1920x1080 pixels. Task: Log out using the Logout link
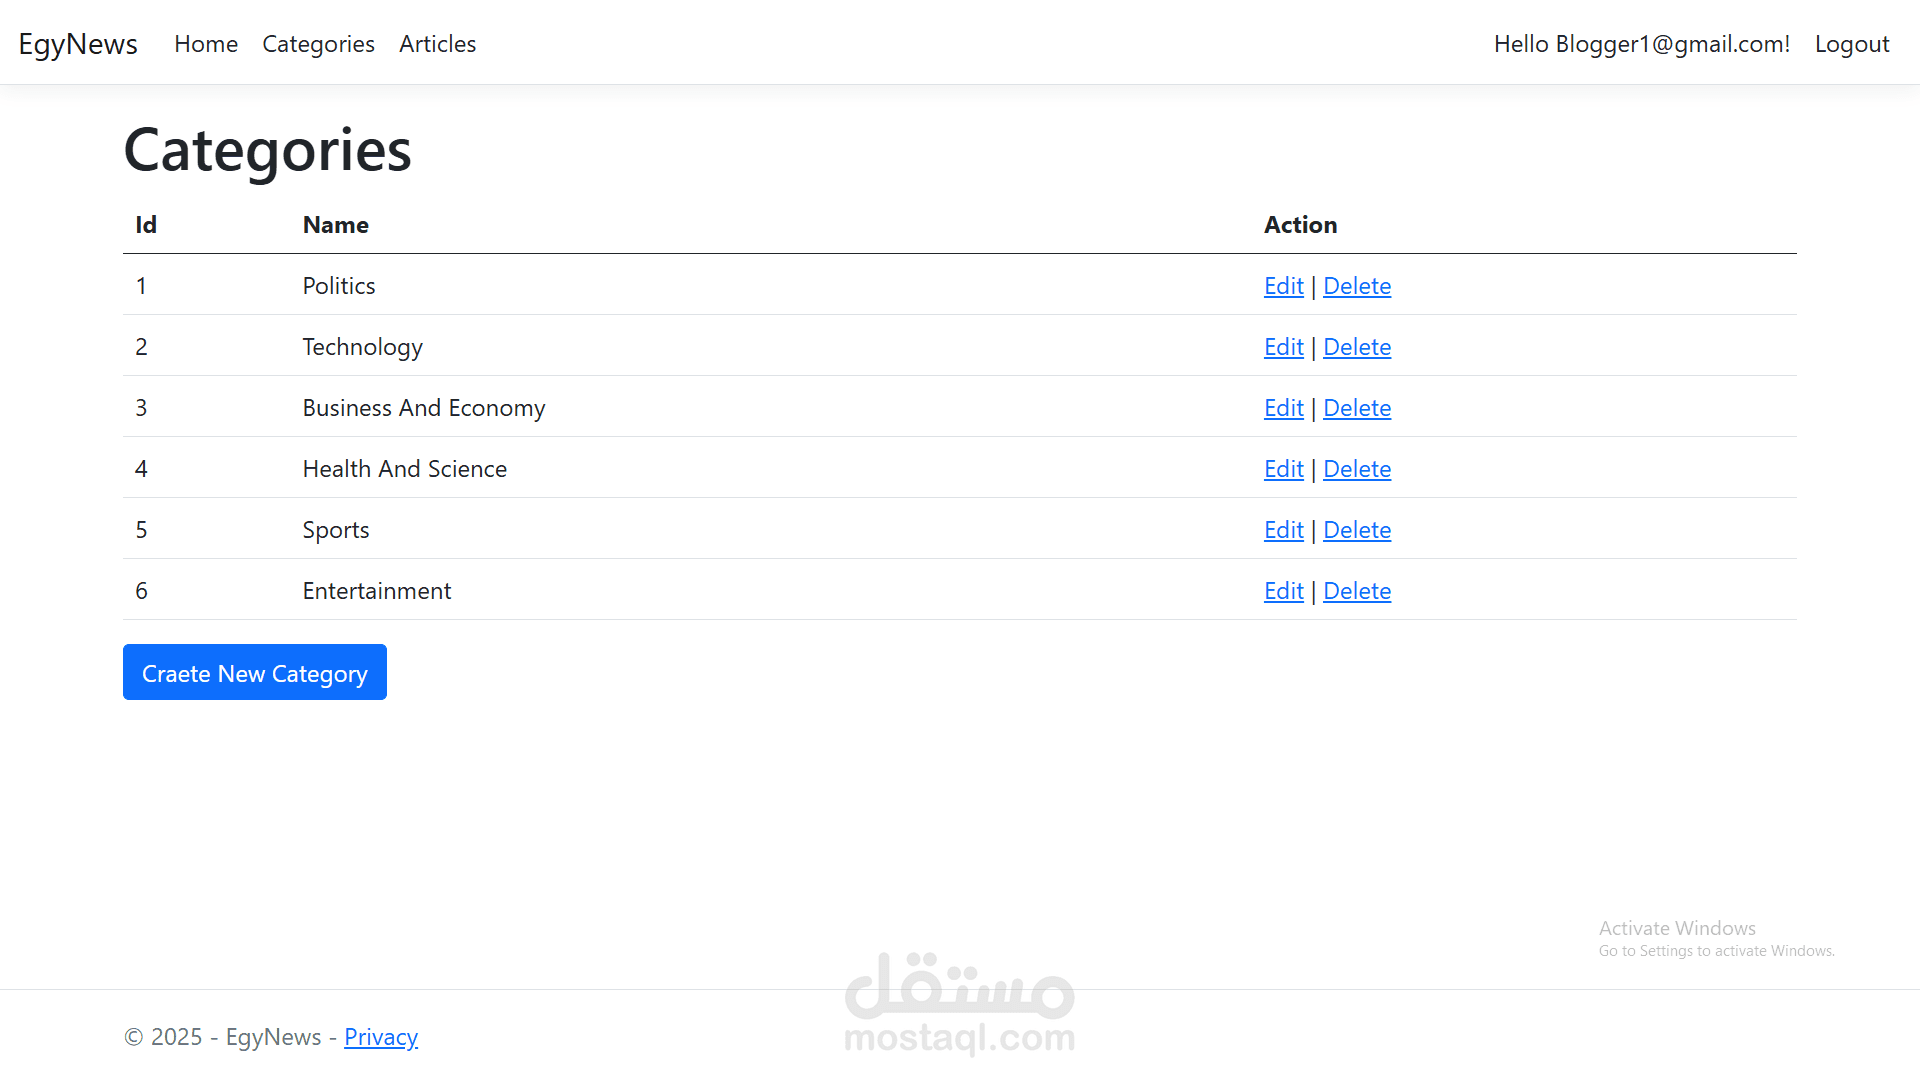1851,44
